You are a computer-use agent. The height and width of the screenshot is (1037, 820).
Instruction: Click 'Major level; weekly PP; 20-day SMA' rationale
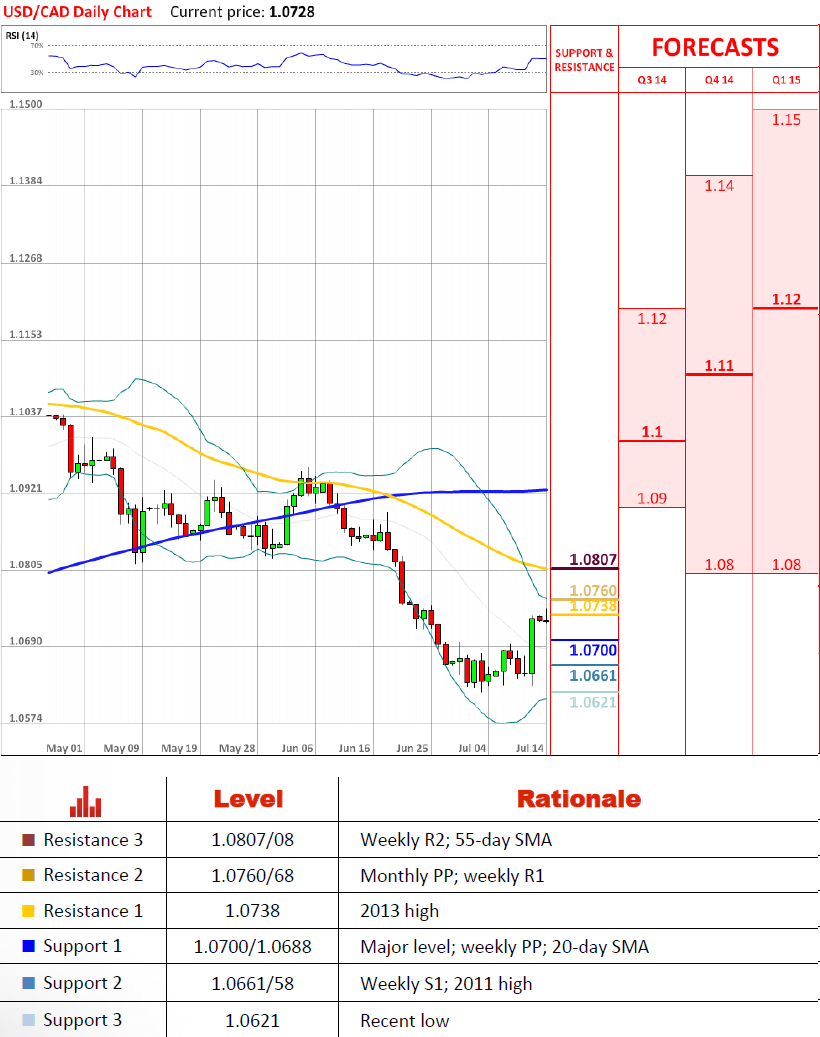point(505,946)
